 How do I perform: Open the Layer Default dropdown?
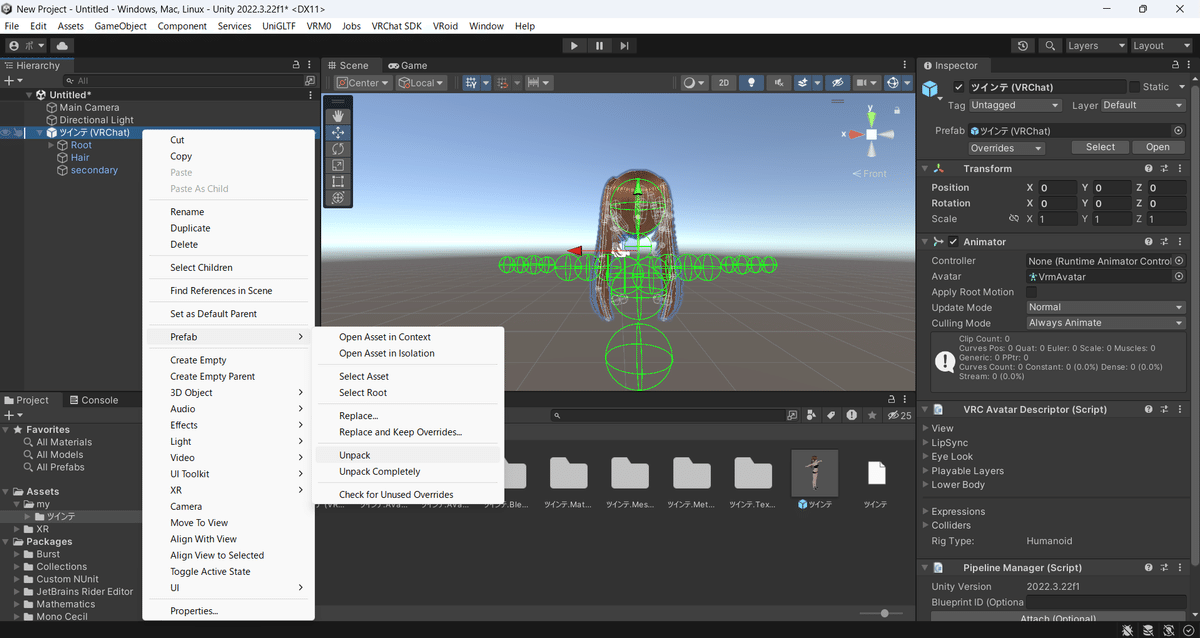click(x=1143, y=105)
